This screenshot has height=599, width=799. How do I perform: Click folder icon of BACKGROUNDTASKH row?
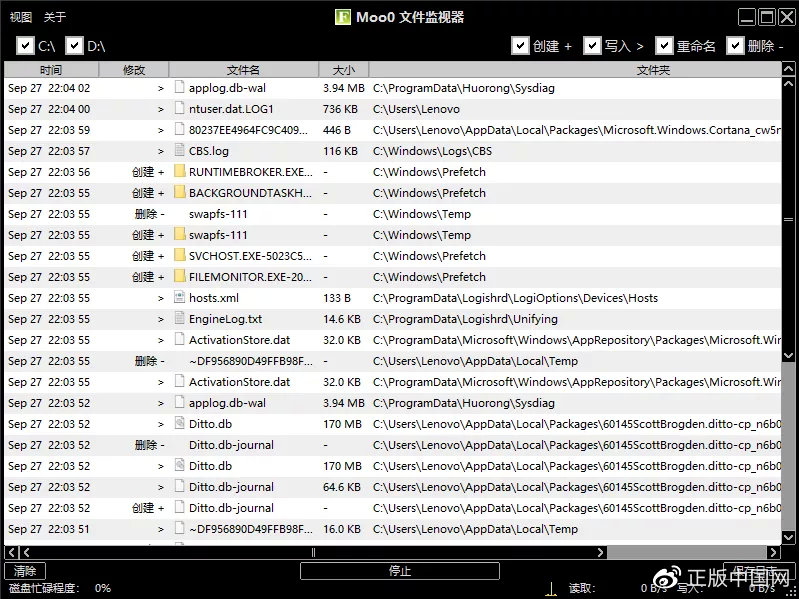click(179, 193)
